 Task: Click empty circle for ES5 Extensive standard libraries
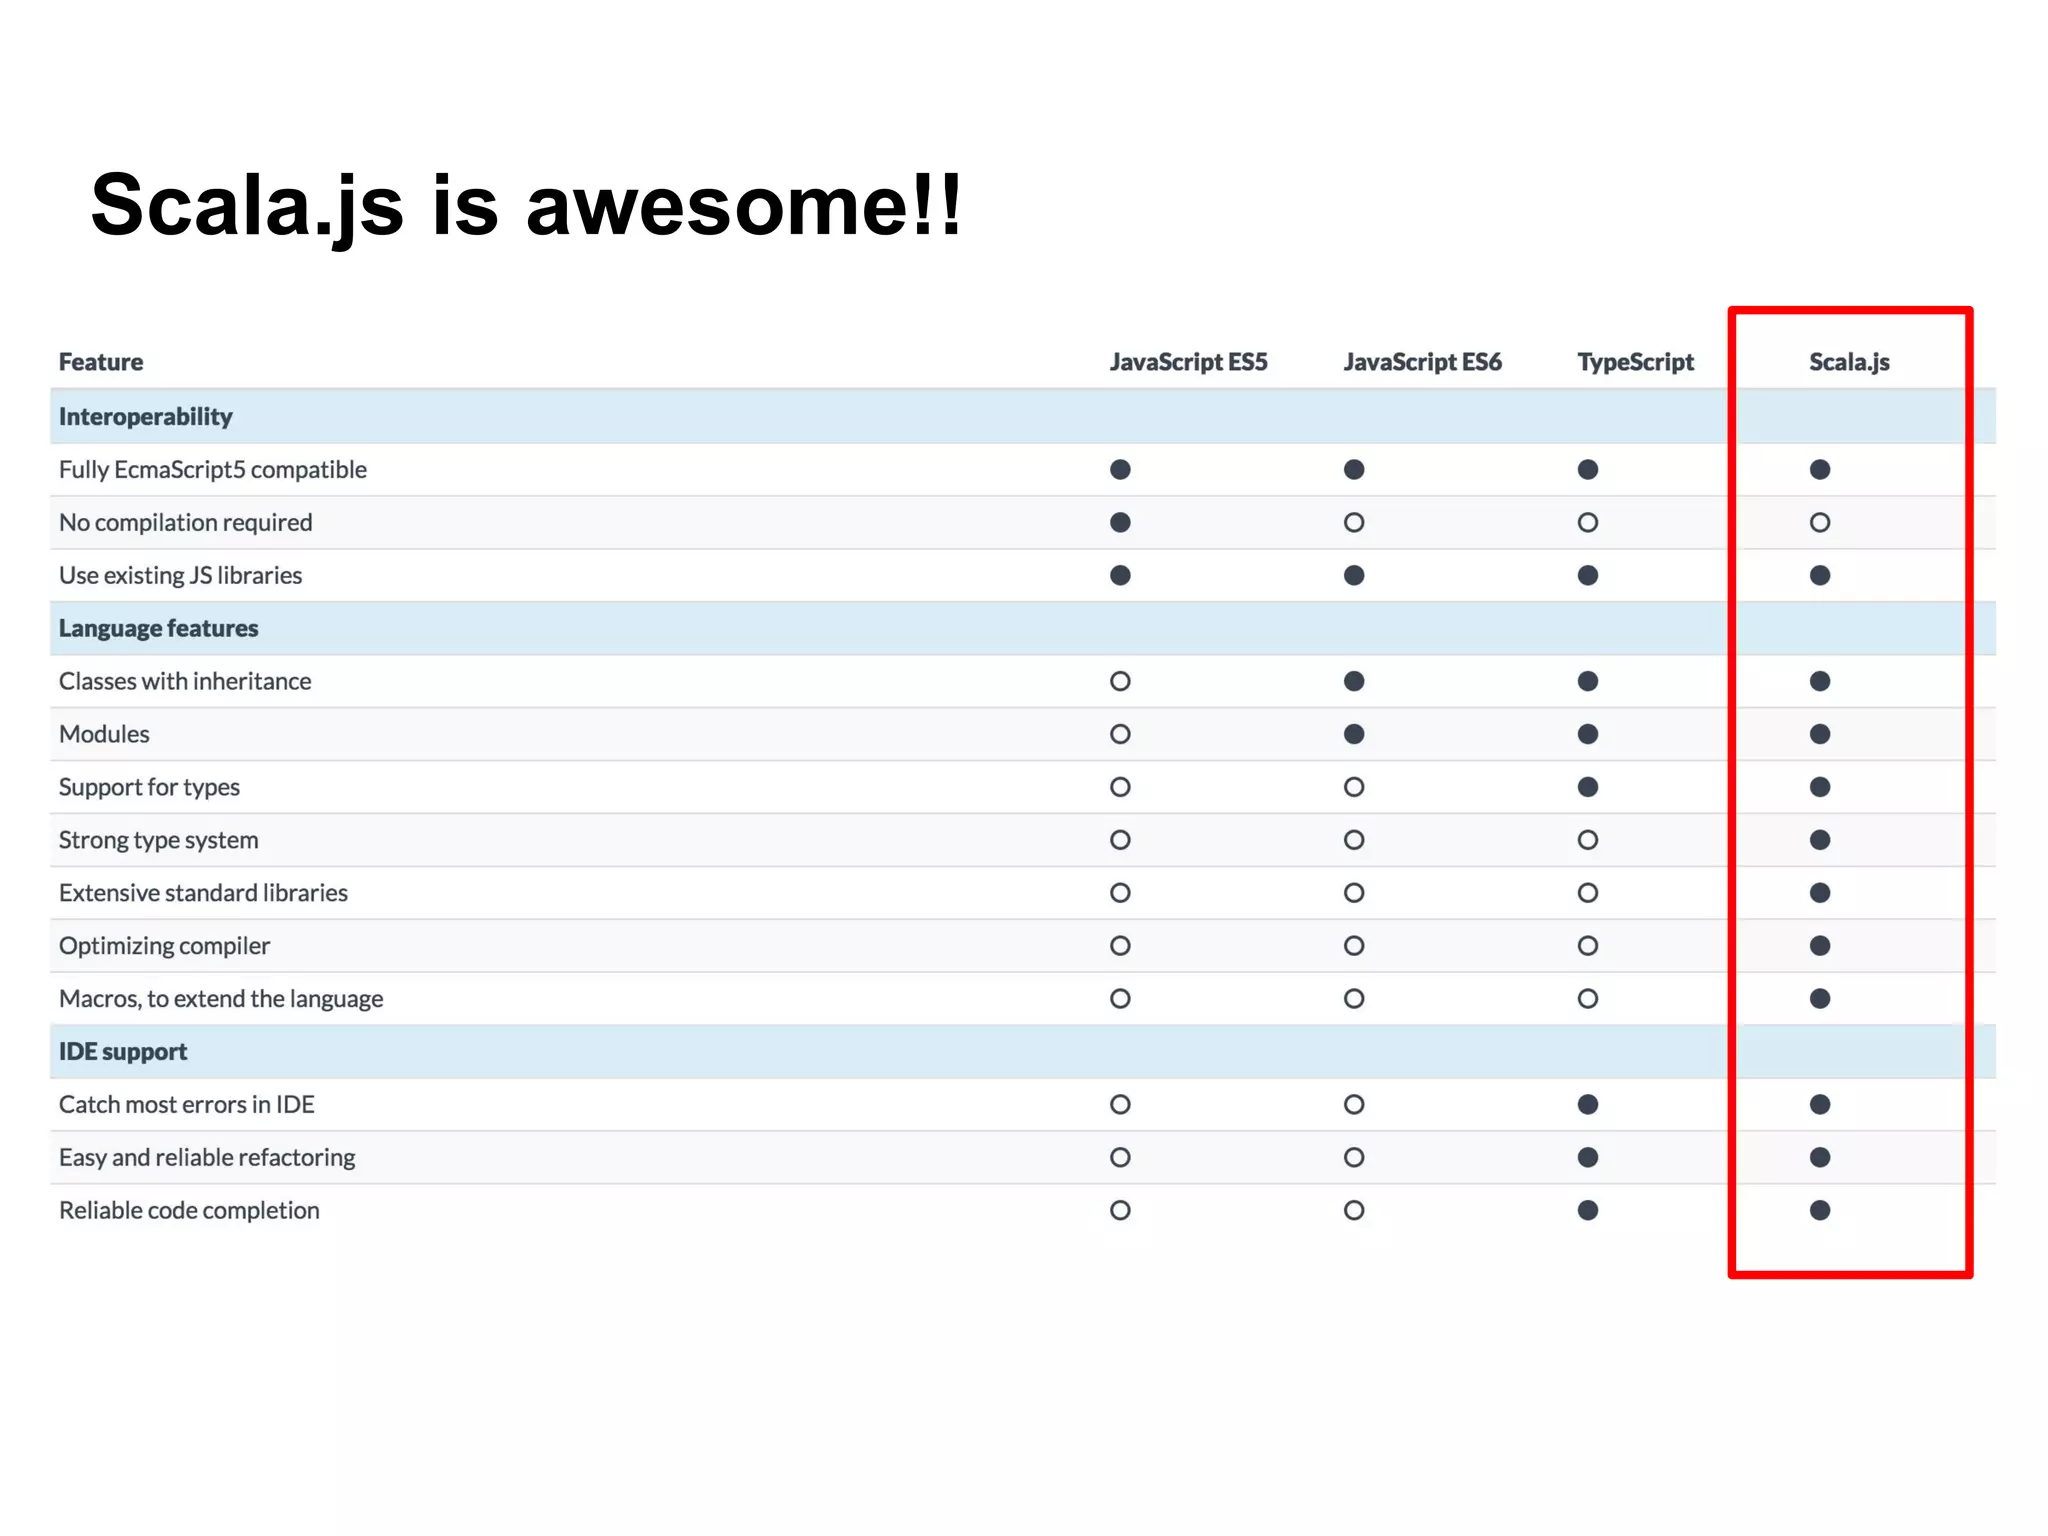point(1120,893)
